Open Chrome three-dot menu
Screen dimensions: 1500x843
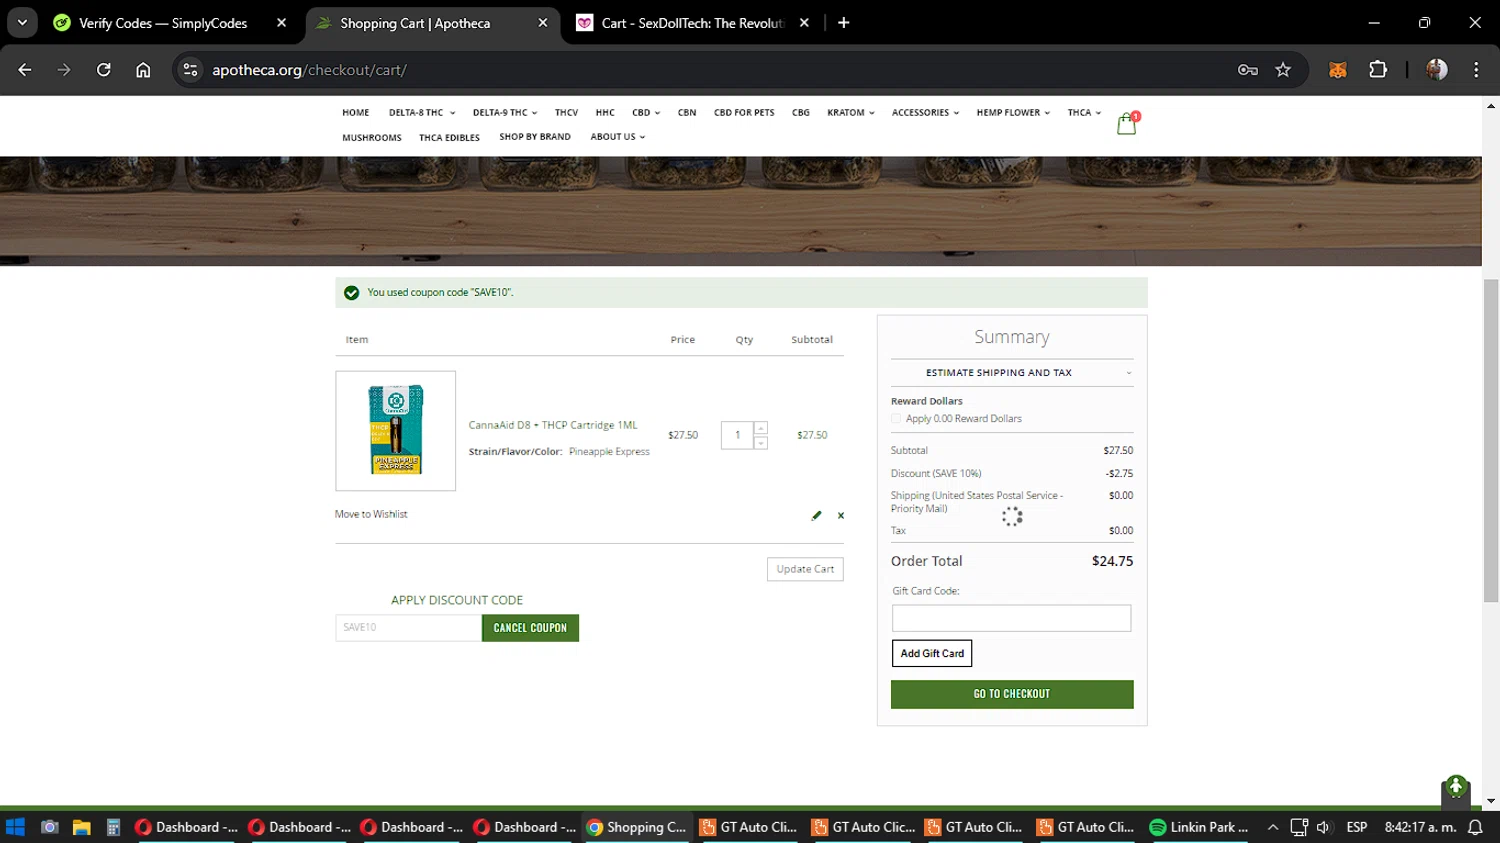1476,70
